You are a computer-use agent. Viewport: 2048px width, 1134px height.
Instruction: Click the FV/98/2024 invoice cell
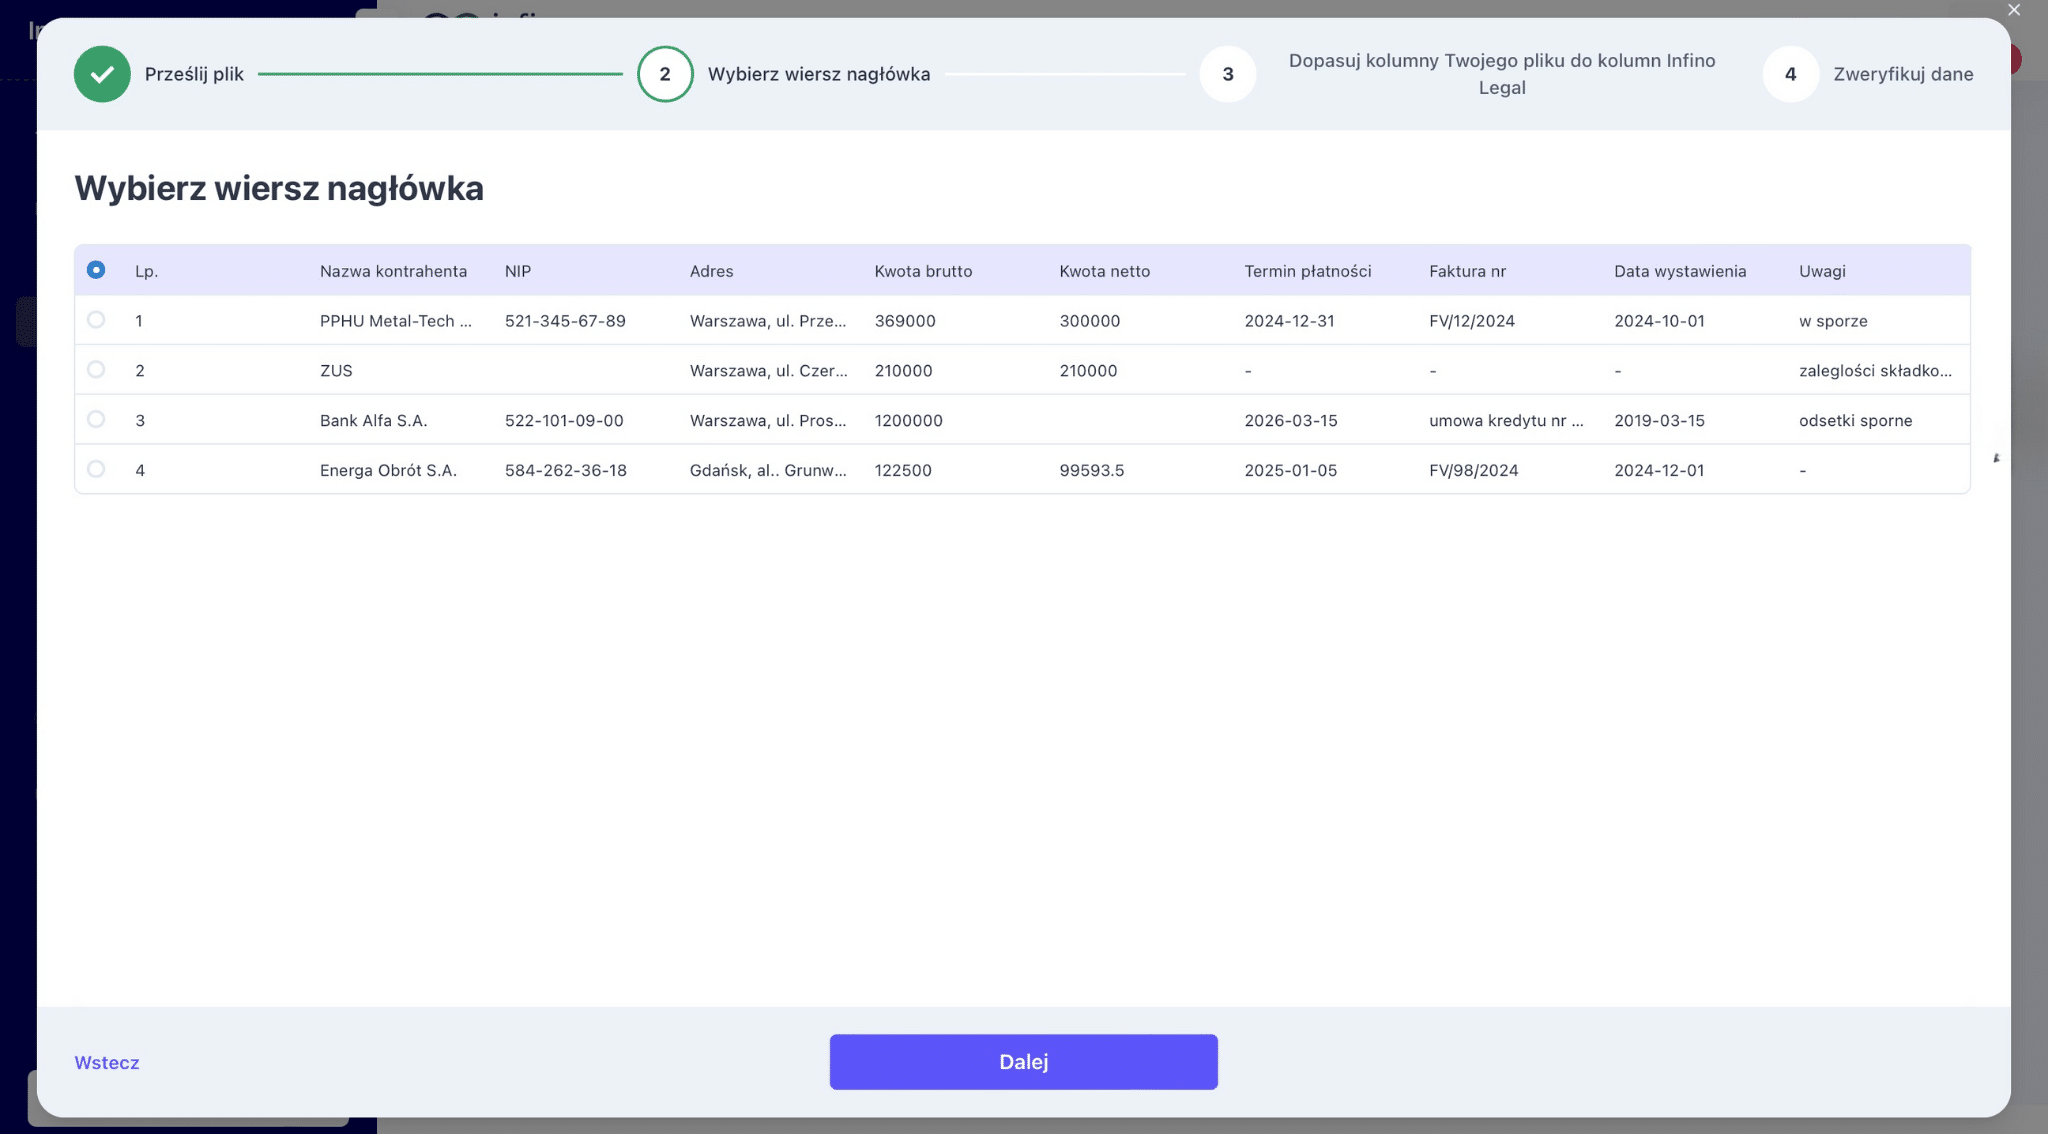[1473, 470]
